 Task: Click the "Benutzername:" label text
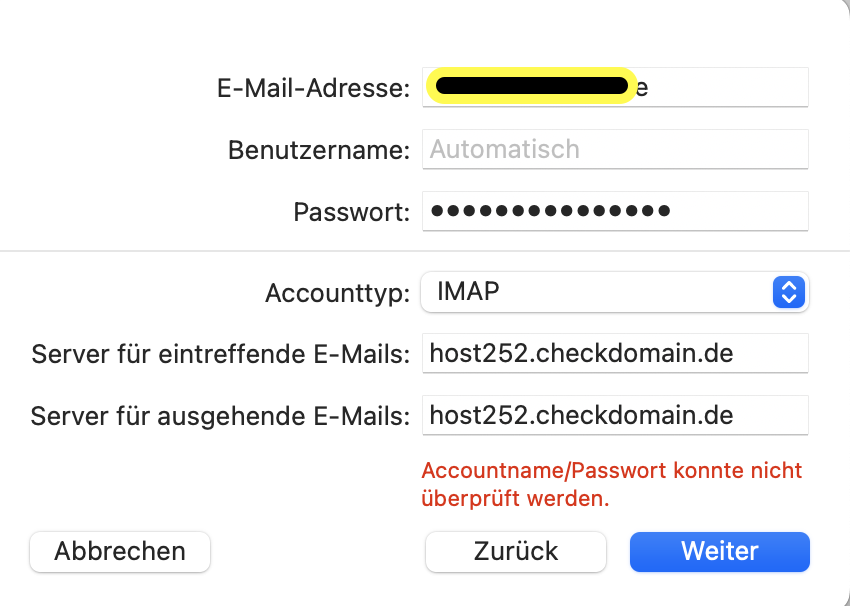click(x=319, y=150)
